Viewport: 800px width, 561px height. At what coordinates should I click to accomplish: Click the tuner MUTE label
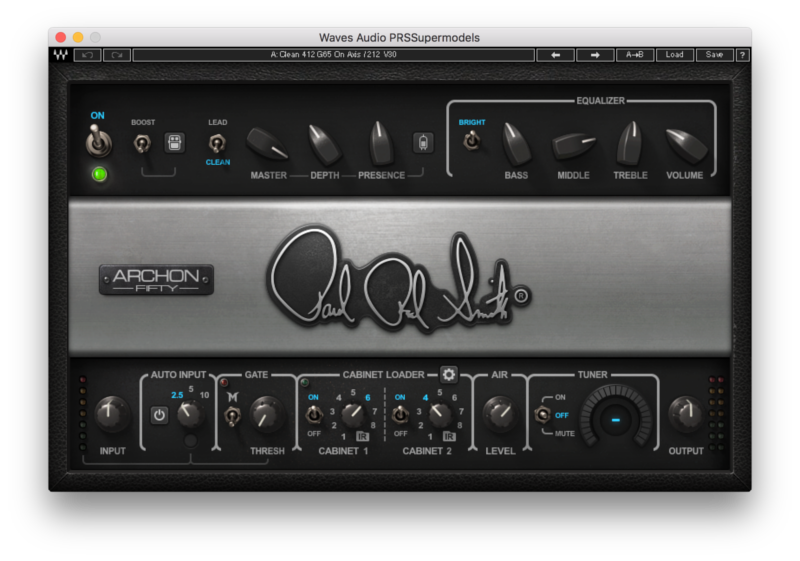pos(564,434)
